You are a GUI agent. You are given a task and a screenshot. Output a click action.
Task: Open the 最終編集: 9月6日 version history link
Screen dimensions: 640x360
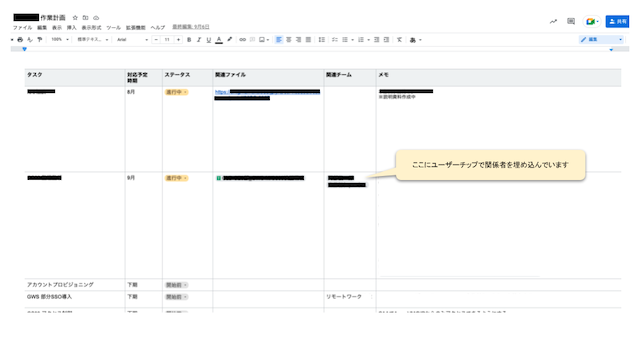coord(191,27)
